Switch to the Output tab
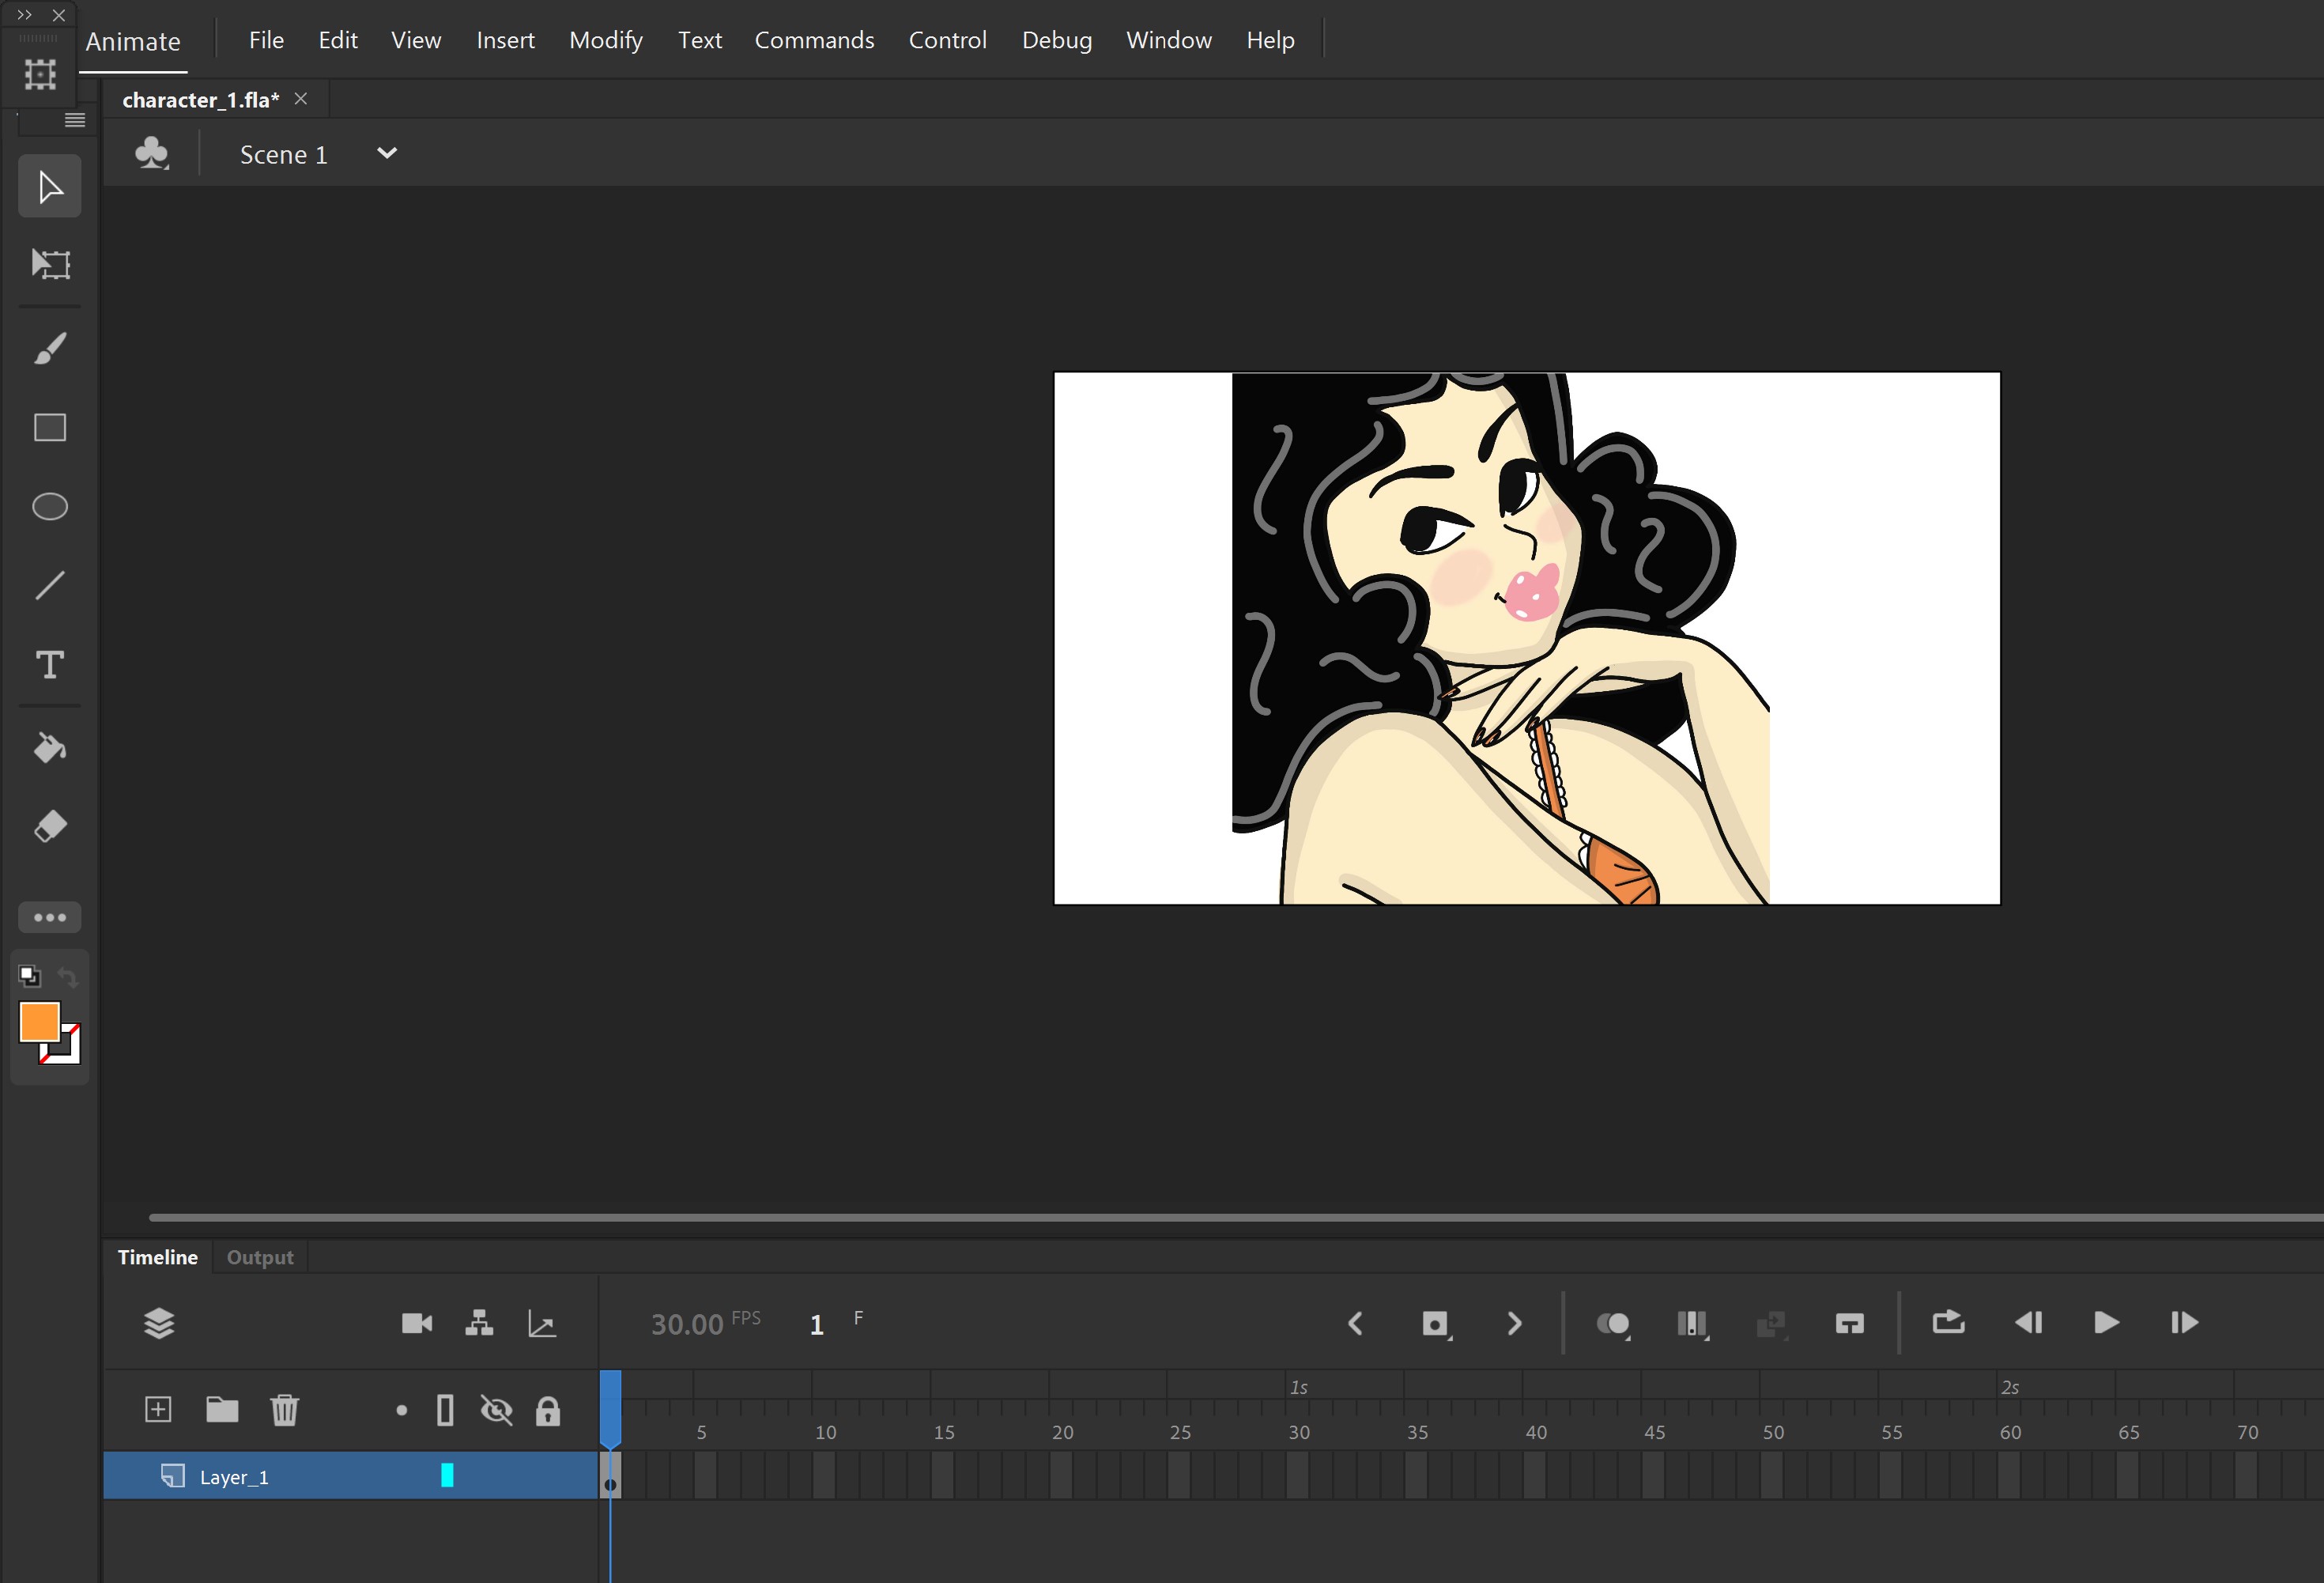Image resolution: width=2324 pixels, height=1583 pixels. tap(260, 1257)
